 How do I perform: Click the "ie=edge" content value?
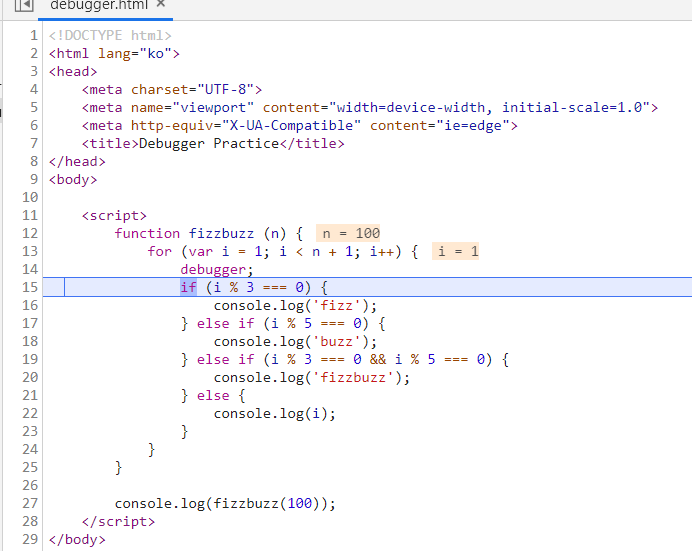473,126
